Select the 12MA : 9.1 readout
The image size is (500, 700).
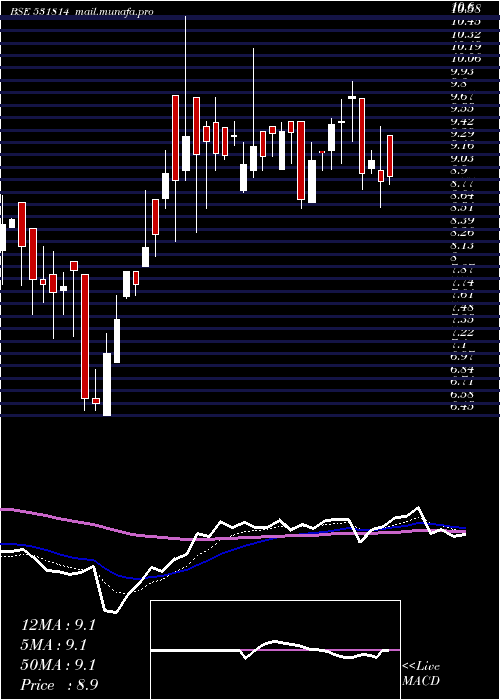pyautogui.click(x=58, y=625)
